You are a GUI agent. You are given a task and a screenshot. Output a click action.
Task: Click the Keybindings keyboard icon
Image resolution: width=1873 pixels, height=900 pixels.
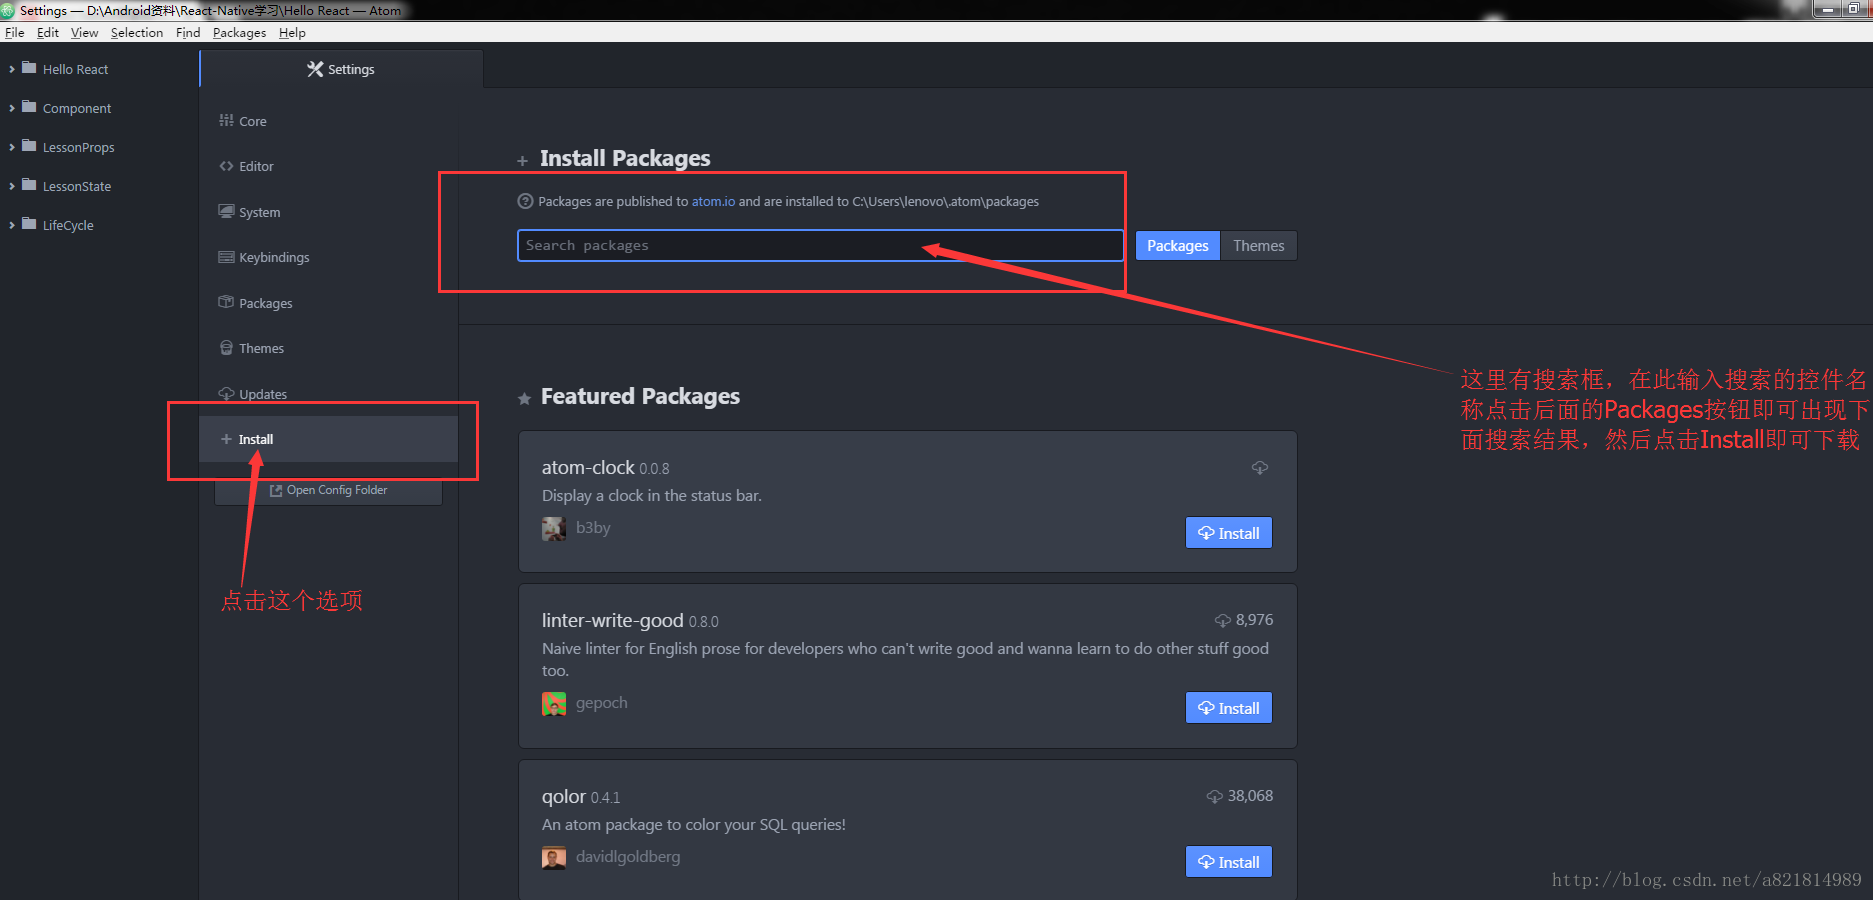click(226, 257)
